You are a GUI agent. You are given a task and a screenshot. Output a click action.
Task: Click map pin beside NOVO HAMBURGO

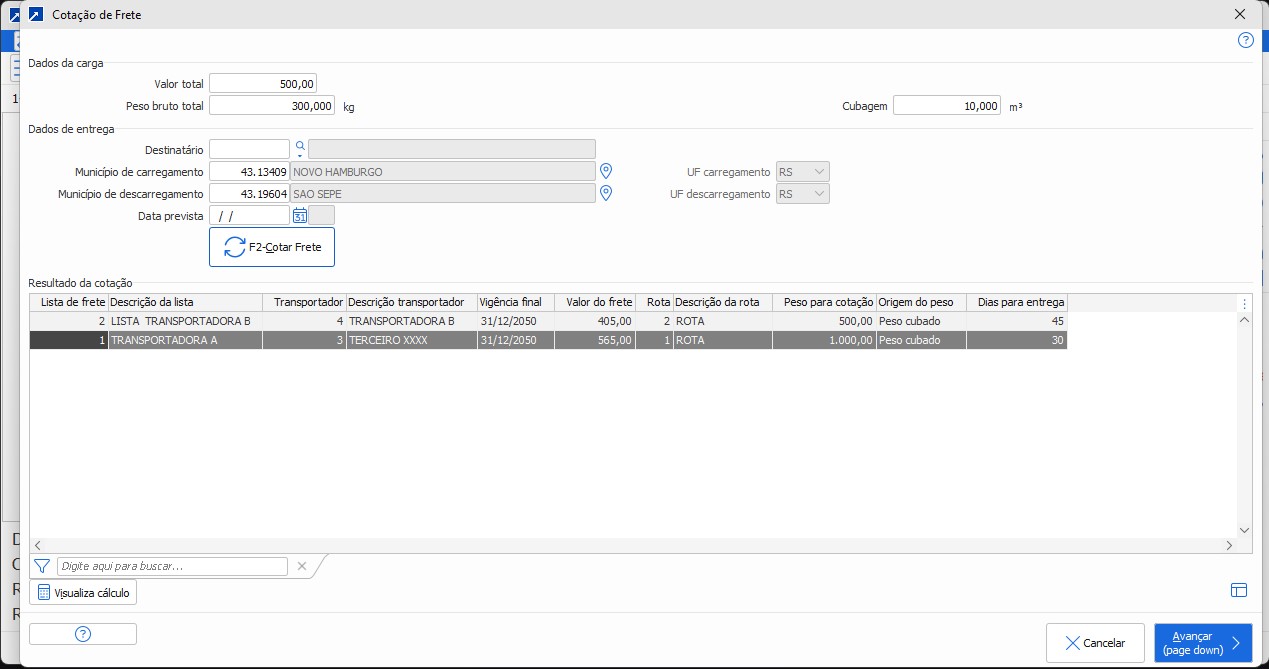(605, 171)
